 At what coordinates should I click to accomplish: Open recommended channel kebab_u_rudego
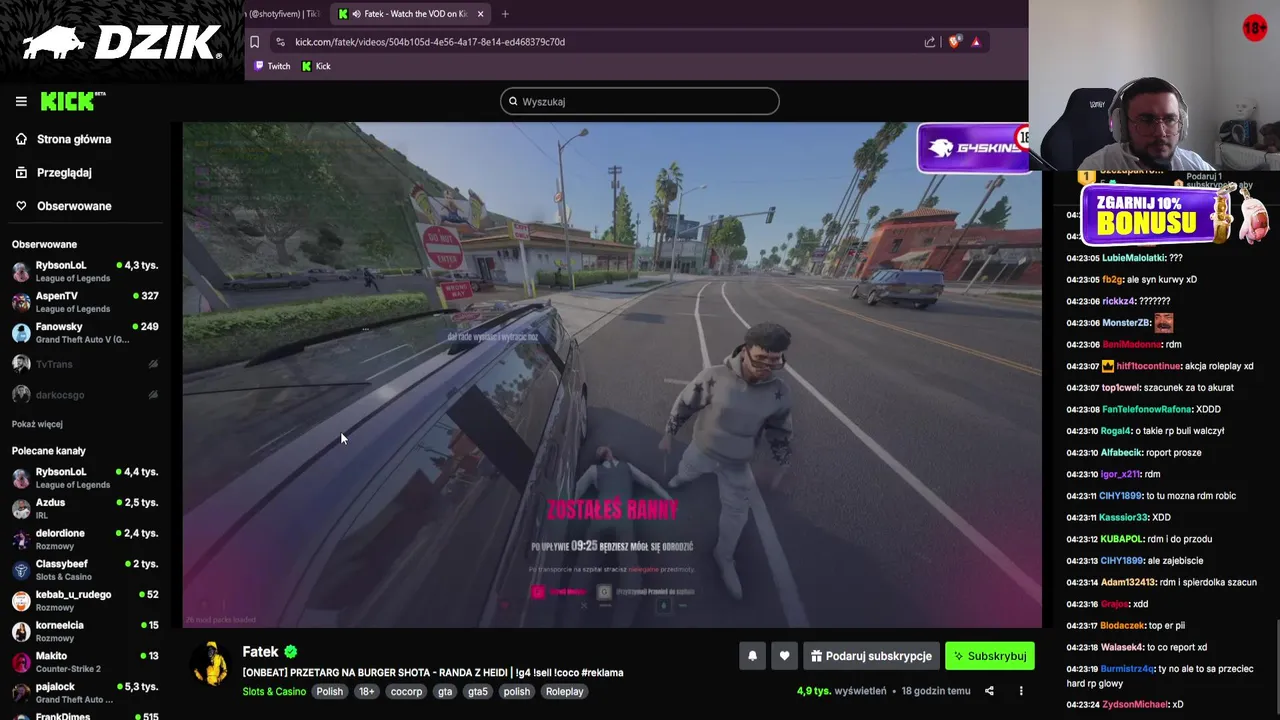pyautogui.click(x=85, y=600)
